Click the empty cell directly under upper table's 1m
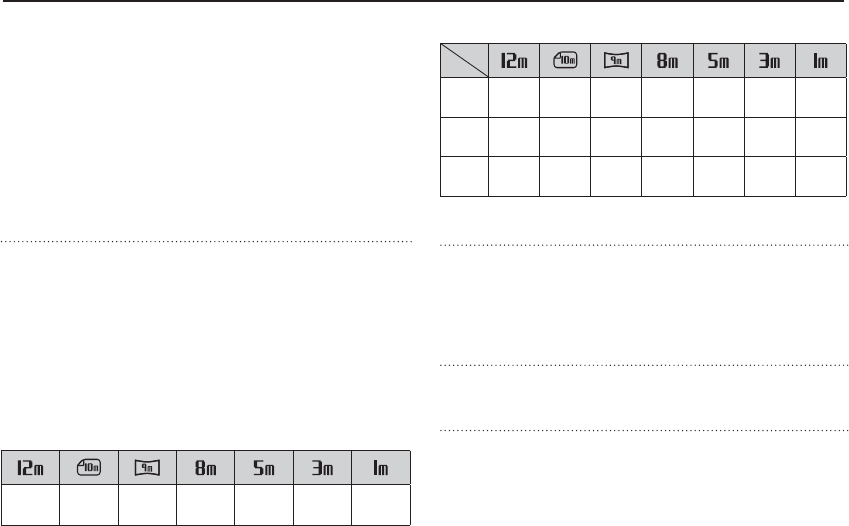 pyautogui.click(x=821, y=98)
